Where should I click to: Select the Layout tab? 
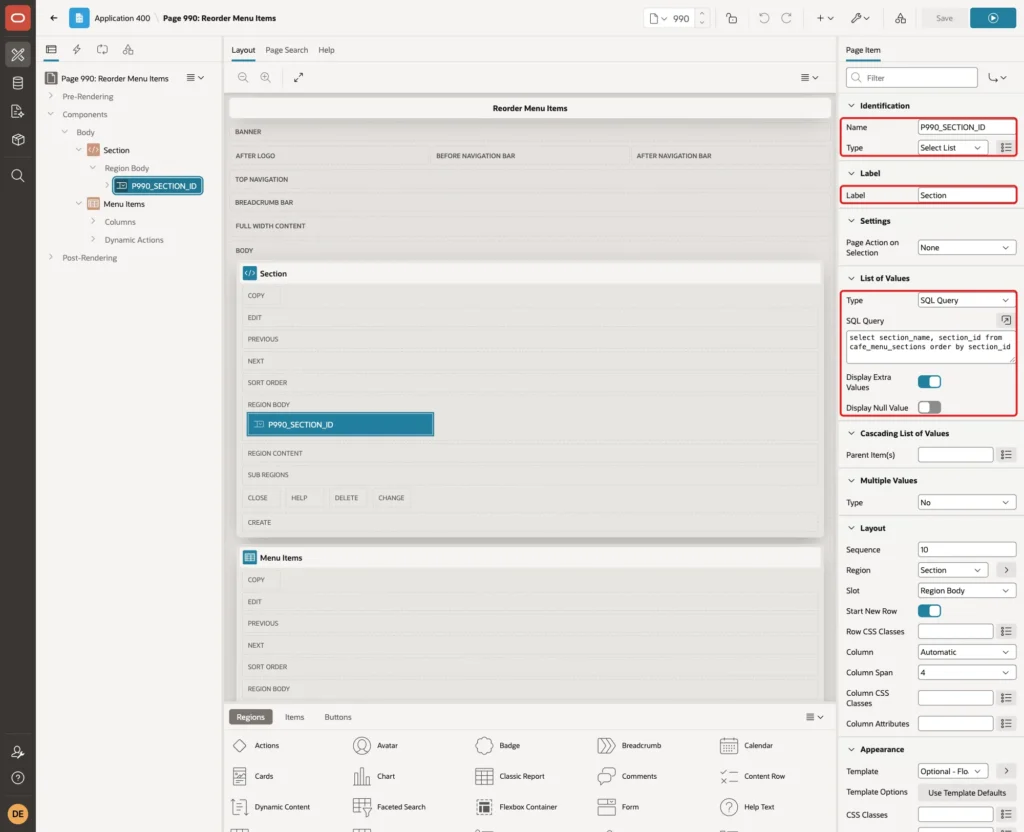tap(243, 50)
